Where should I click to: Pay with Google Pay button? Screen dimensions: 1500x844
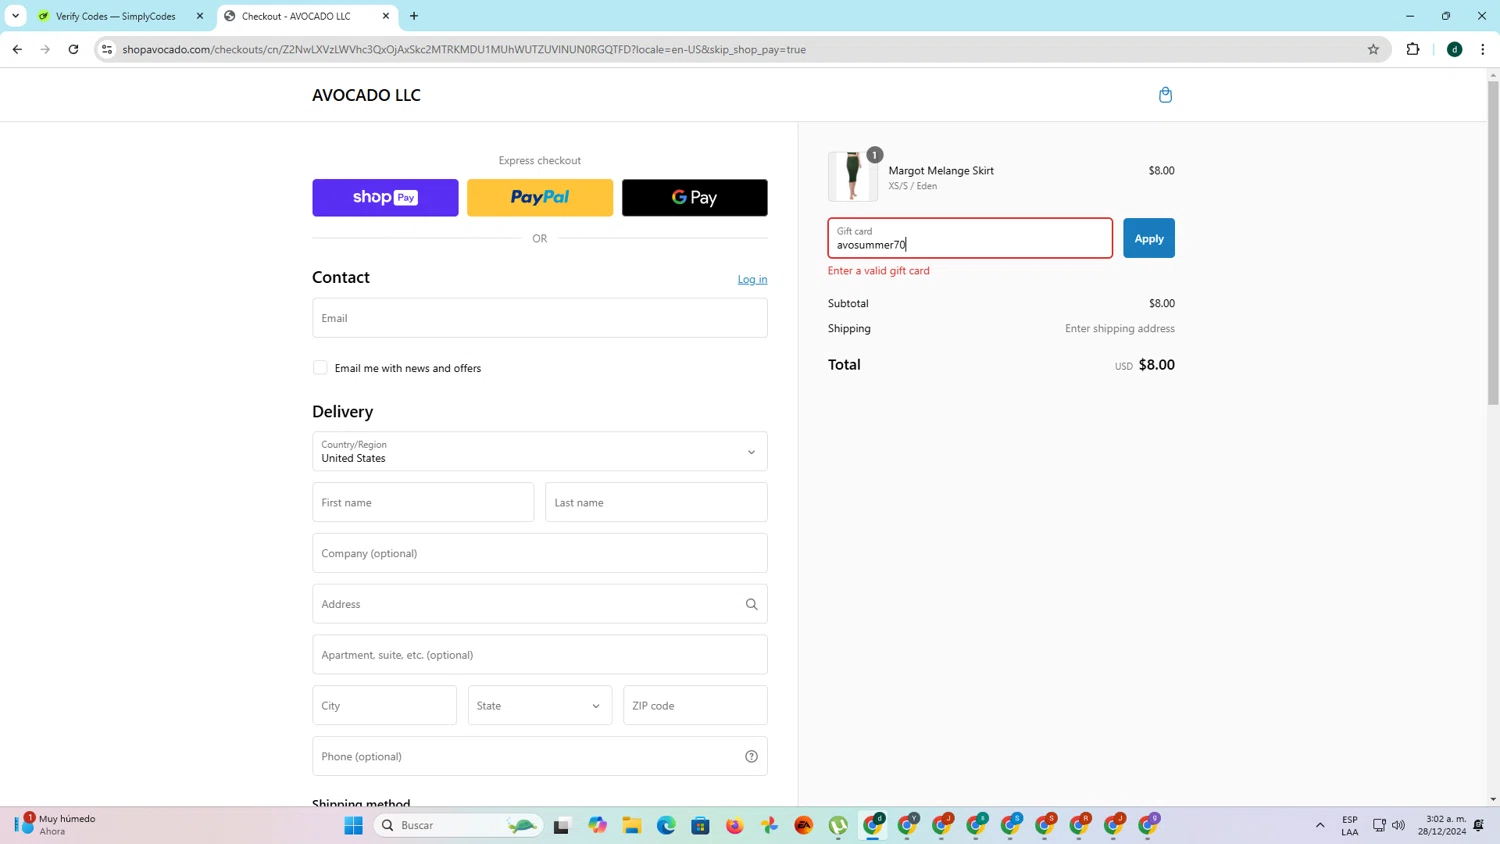695,198
